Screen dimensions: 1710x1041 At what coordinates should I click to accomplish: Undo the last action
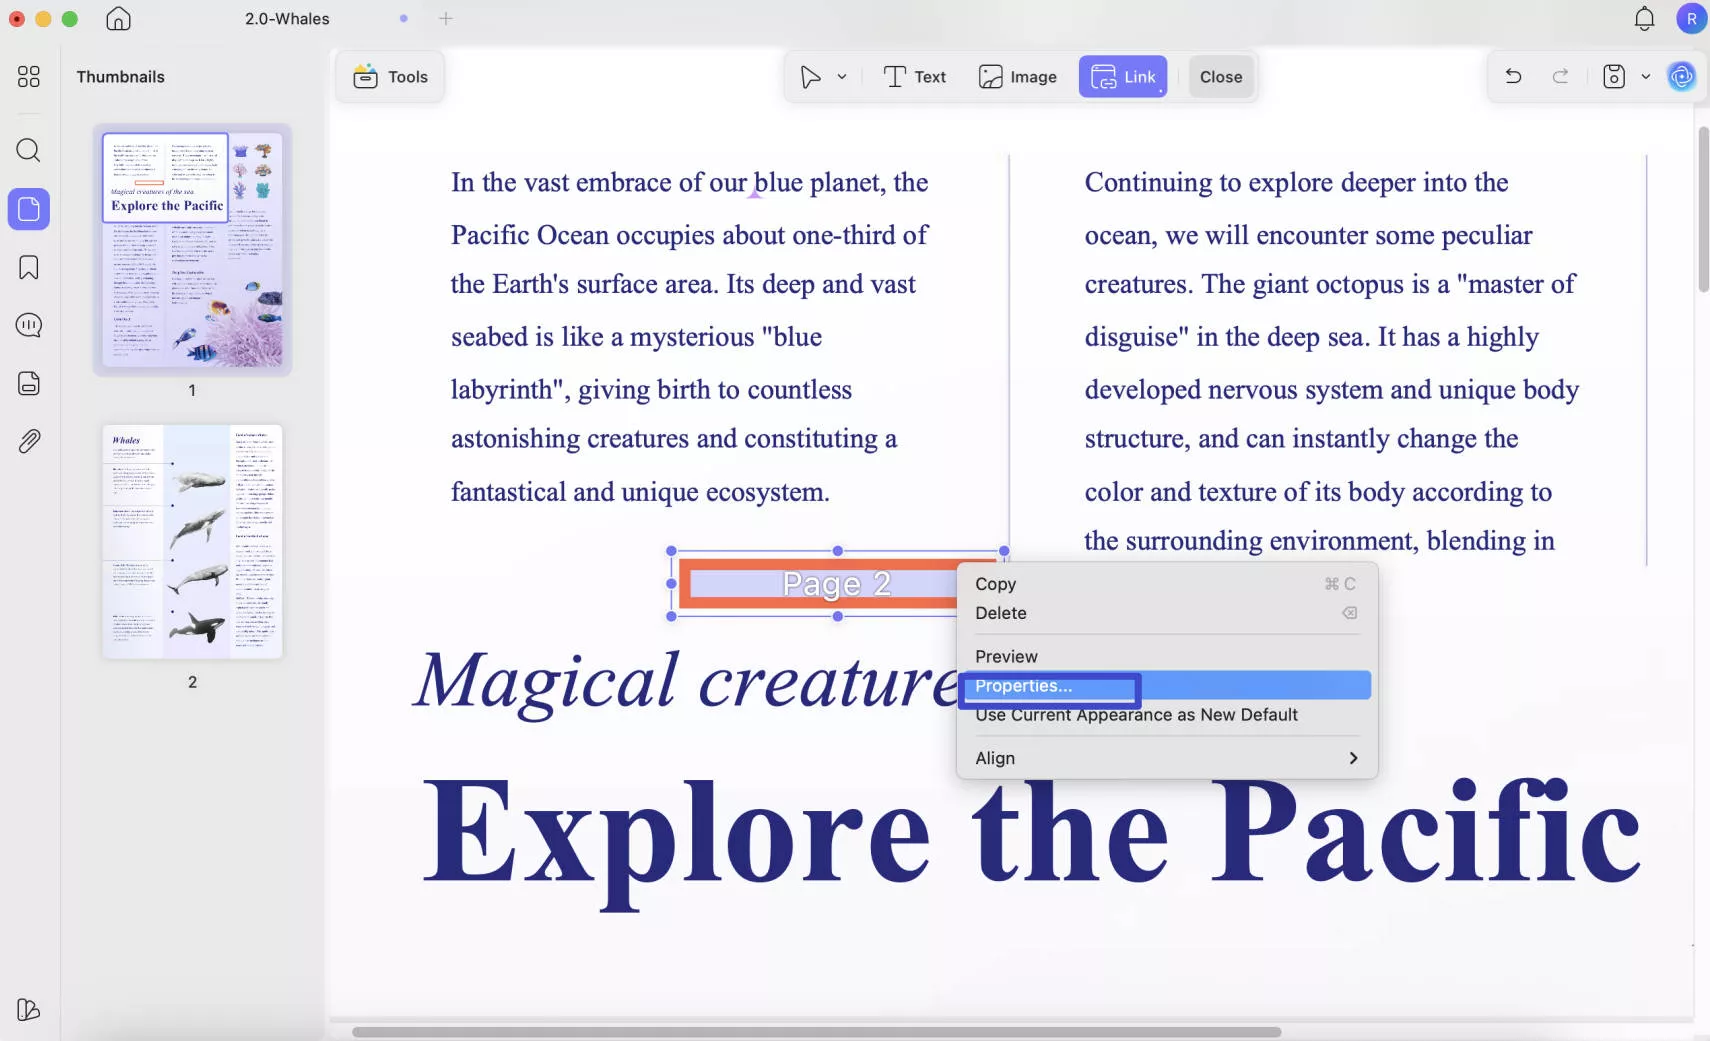pos(1513,76)
